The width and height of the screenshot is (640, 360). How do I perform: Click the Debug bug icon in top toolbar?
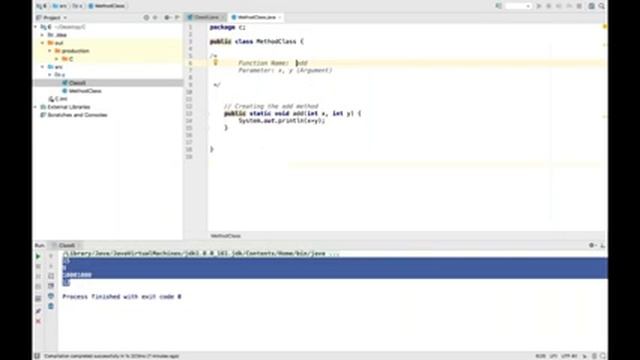(x=549, y=6)
